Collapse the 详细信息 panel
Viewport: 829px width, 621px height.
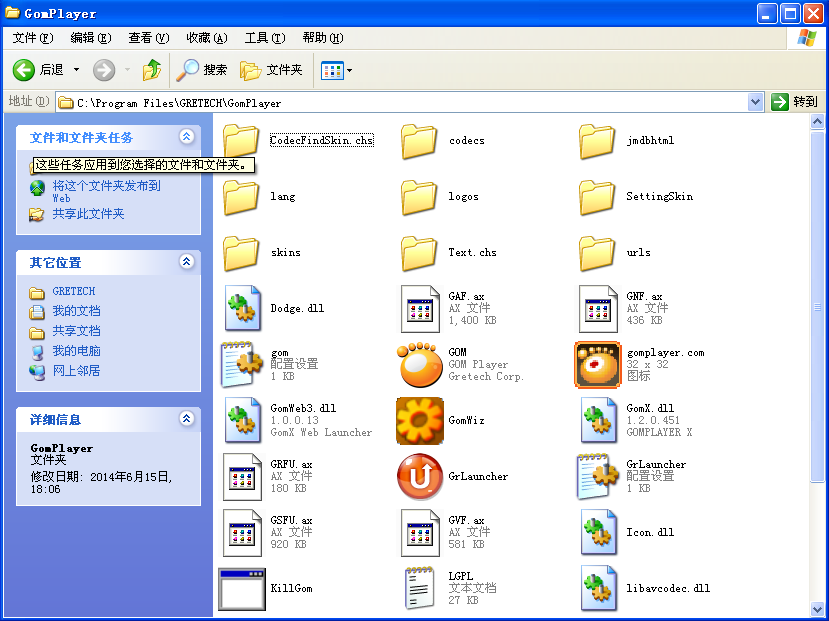(186, 420)
